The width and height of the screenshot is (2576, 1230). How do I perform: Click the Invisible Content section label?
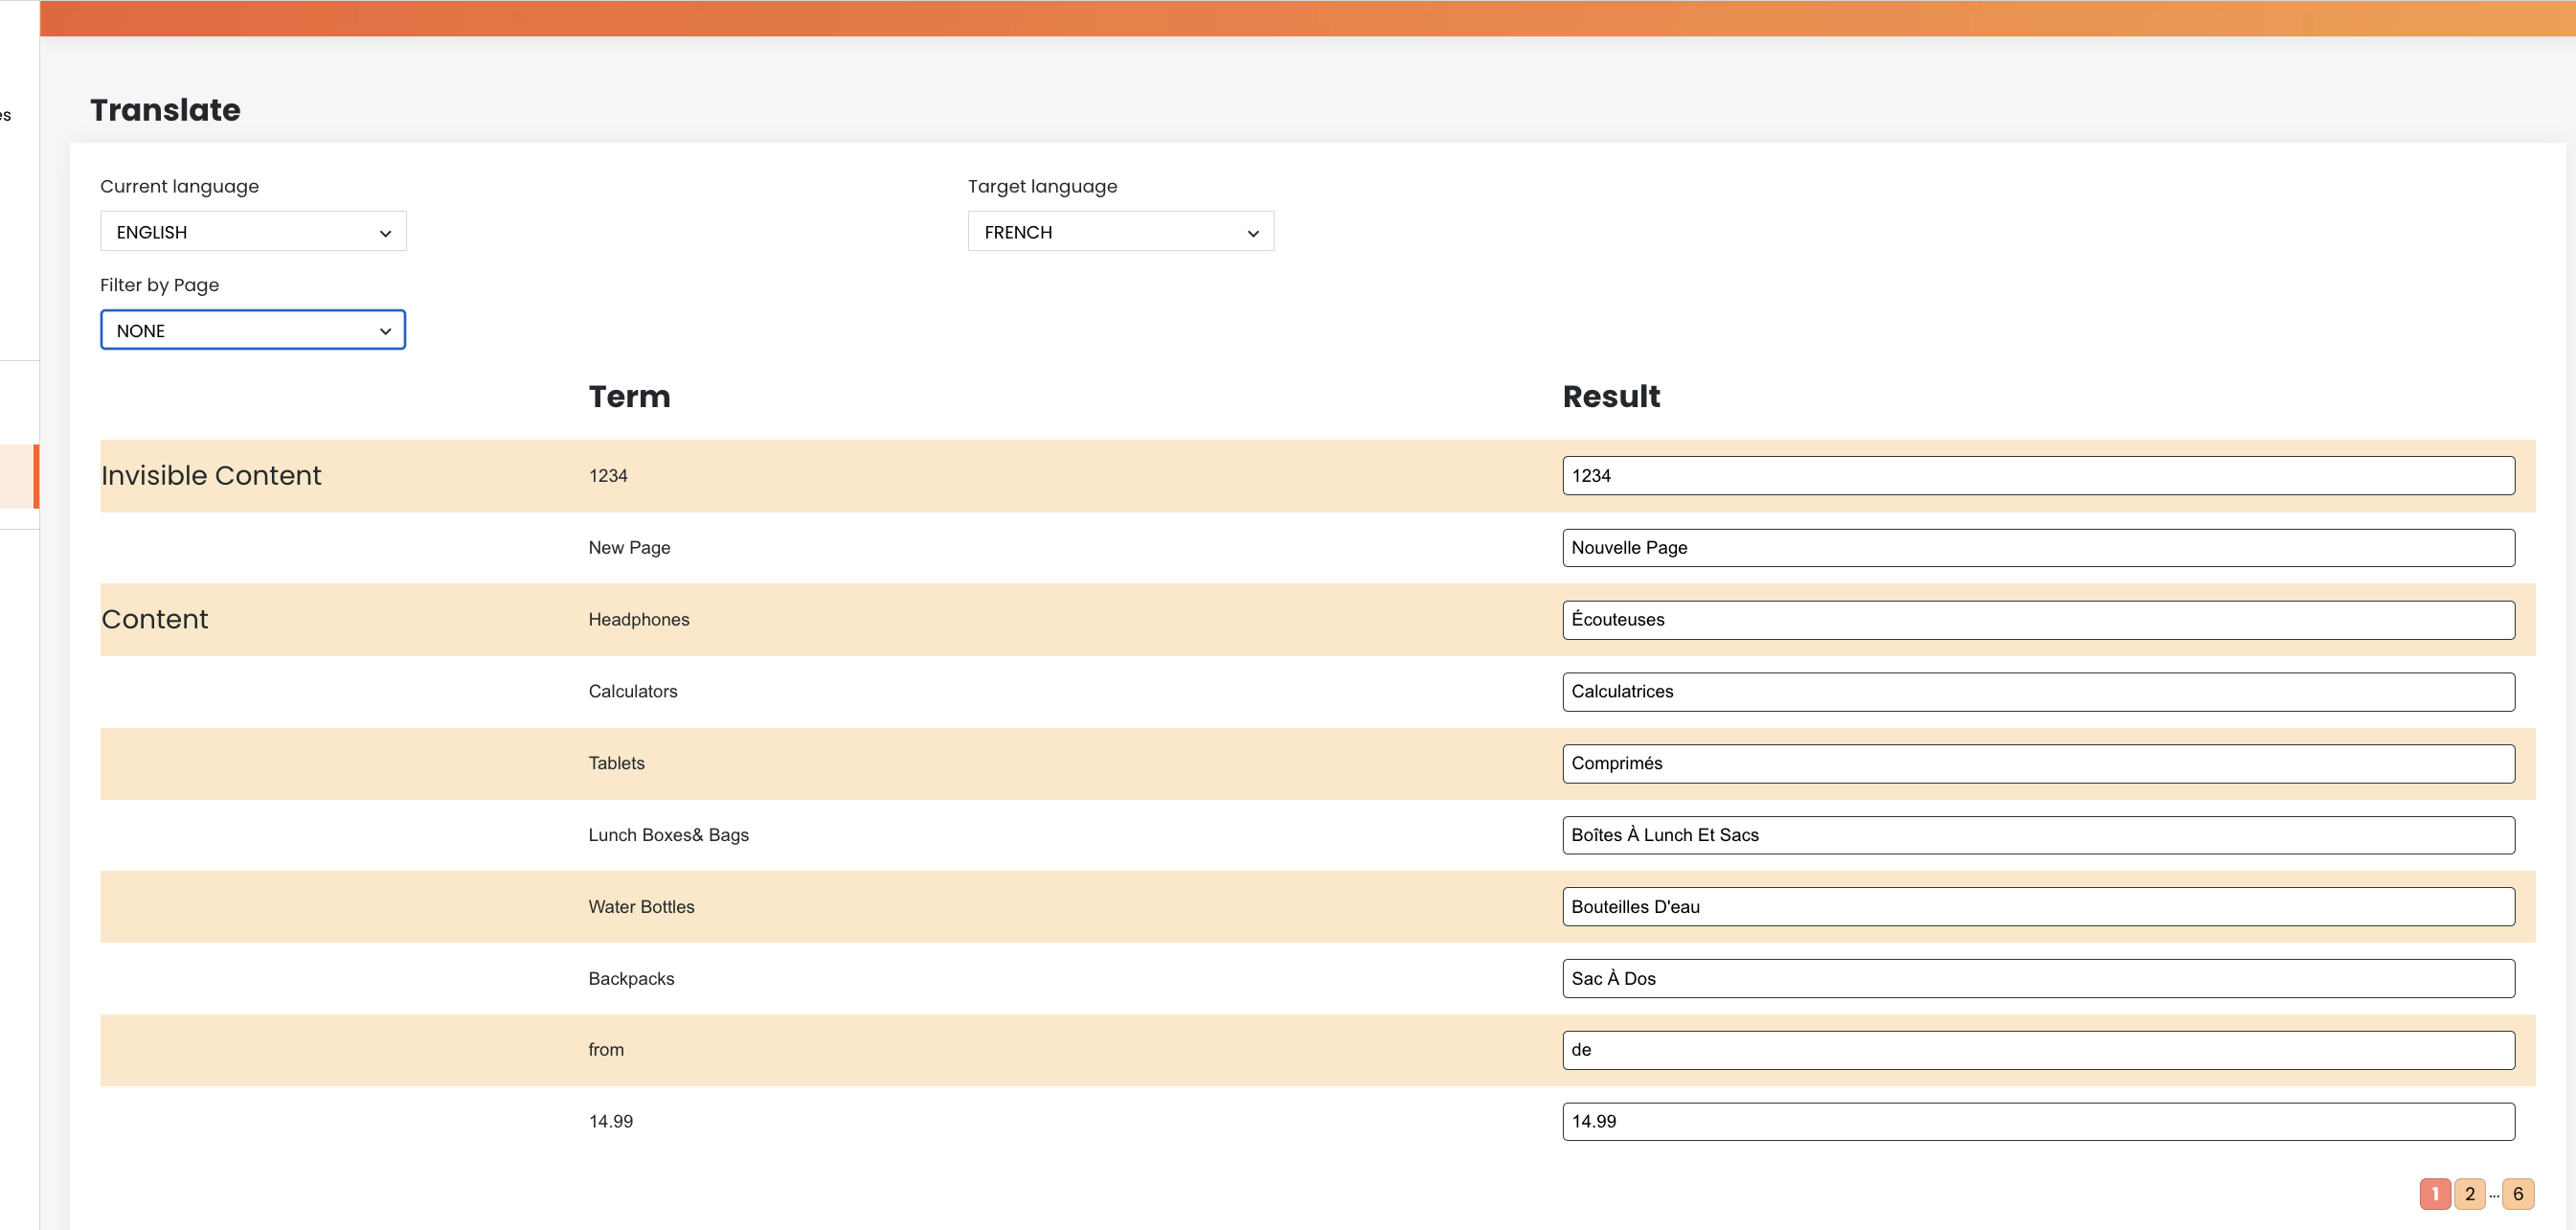click(x=211, y=476)
